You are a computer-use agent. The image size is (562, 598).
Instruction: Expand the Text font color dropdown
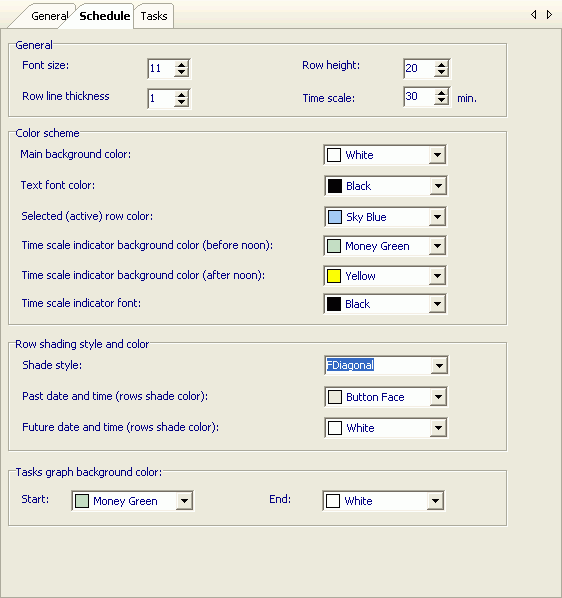click(x=438, y=186)
